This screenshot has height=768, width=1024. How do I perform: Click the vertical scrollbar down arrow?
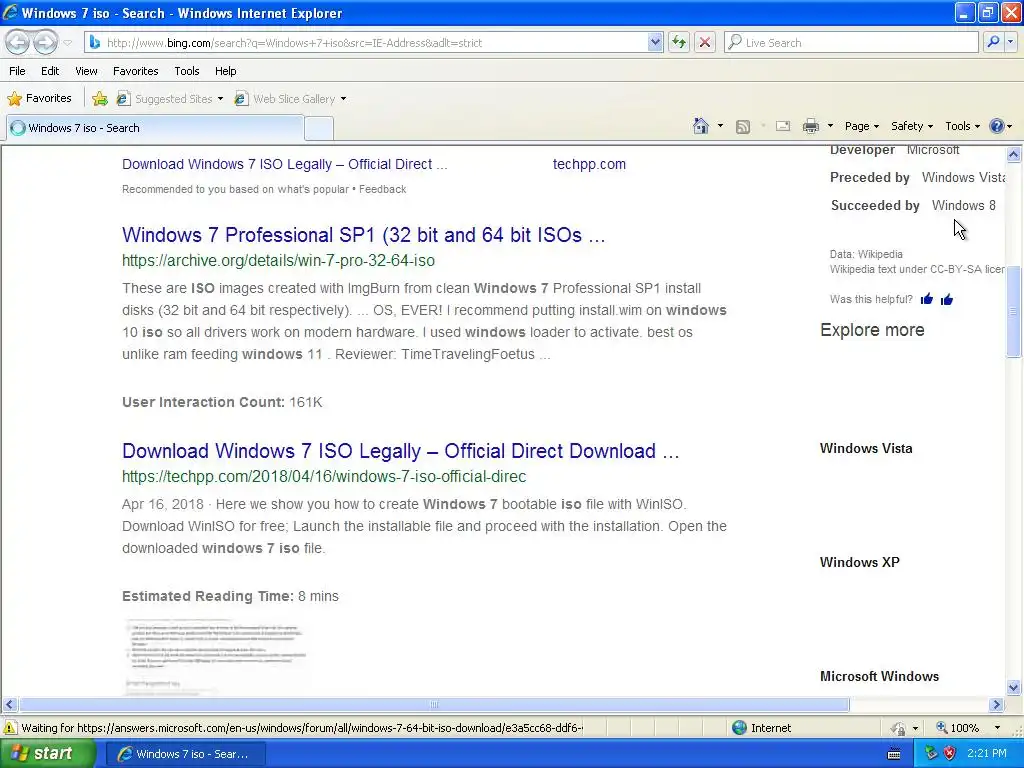point(1014,687)
